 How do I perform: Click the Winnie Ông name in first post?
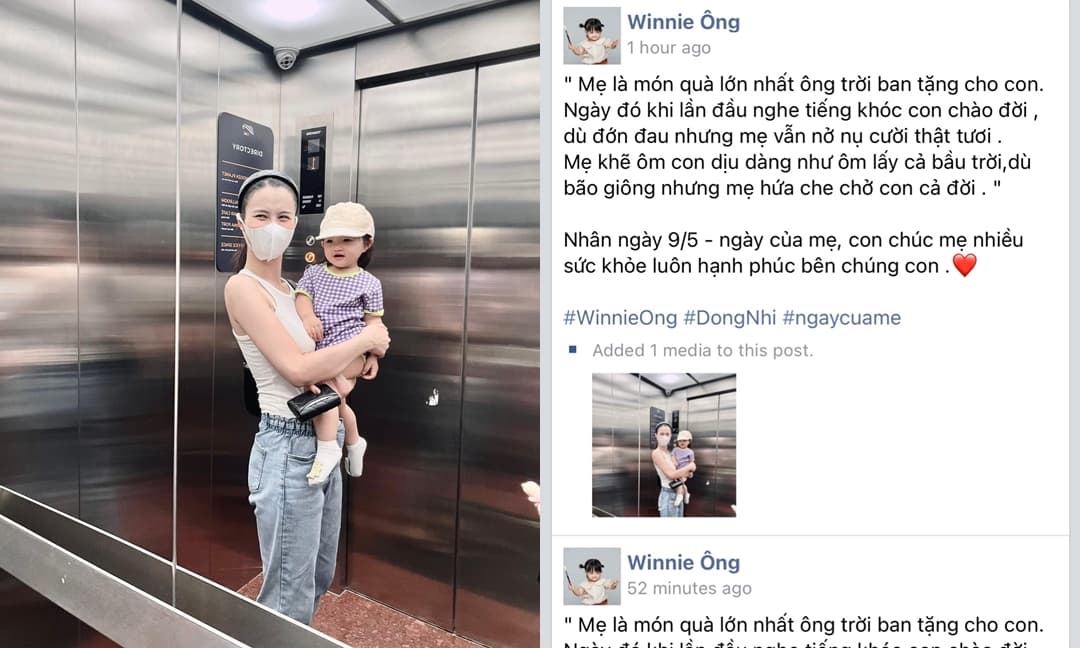point(683,22)
